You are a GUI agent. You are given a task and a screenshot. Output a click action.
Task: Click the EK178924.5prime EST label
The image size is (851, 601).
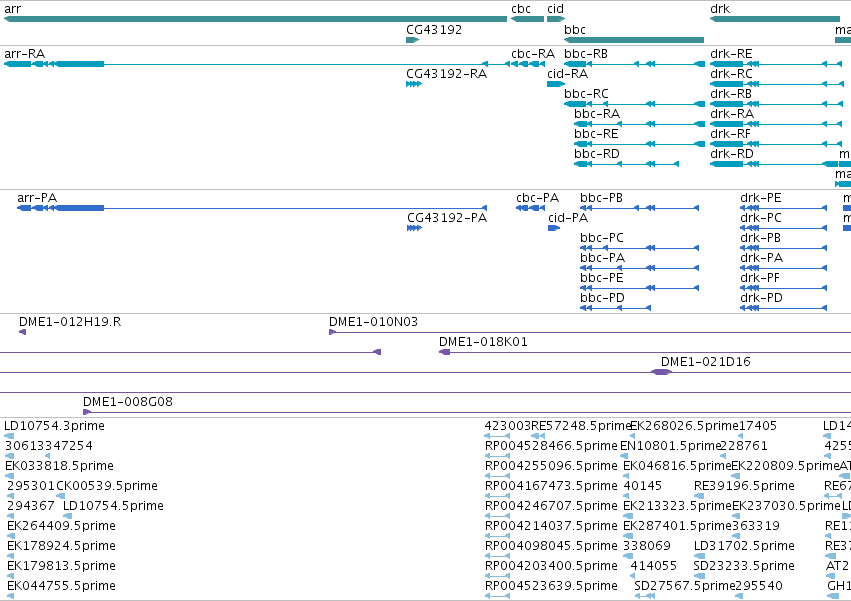tap(61, 546)
